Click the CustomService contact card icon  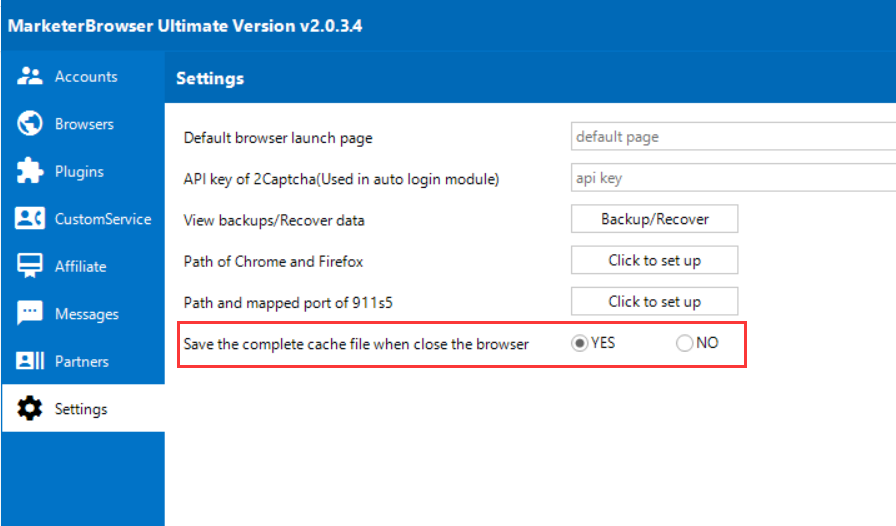pos(30,219)
